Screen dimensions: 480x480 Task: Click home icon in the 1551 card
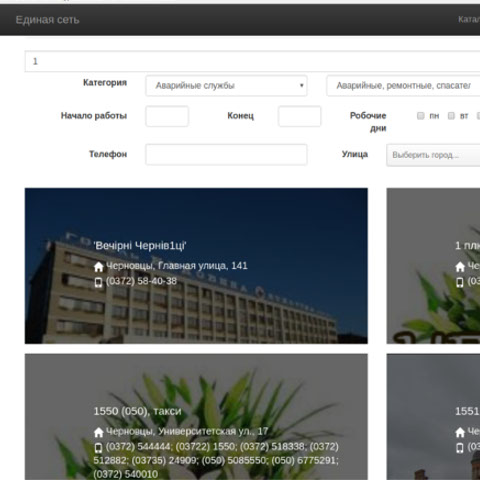pos(460,432)
